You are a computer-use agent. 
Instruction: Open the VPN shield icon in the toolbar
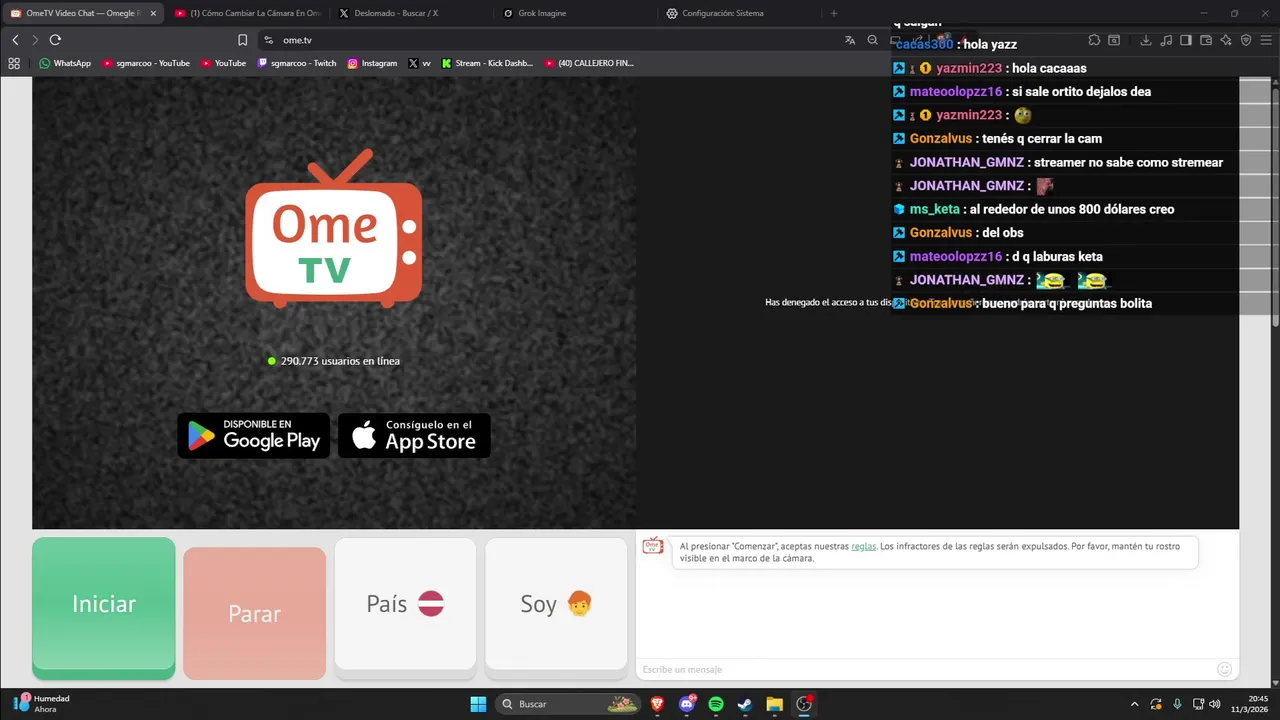pos(1246,40)
